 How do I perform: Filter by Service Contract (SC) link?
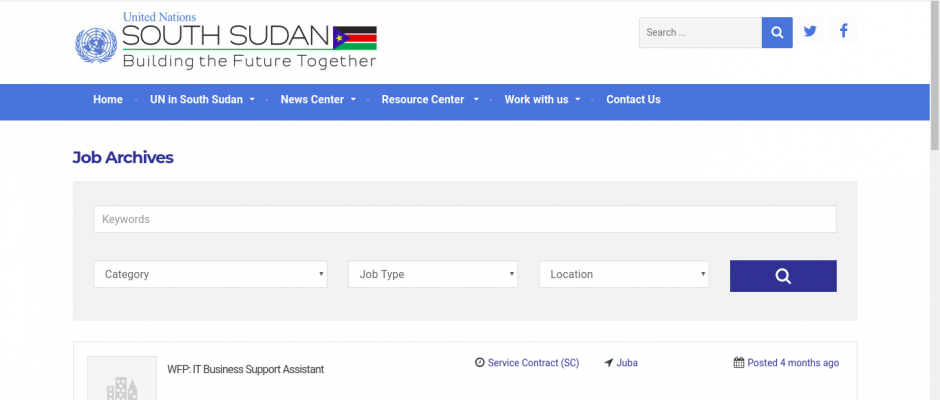click(x=534, y=363)
